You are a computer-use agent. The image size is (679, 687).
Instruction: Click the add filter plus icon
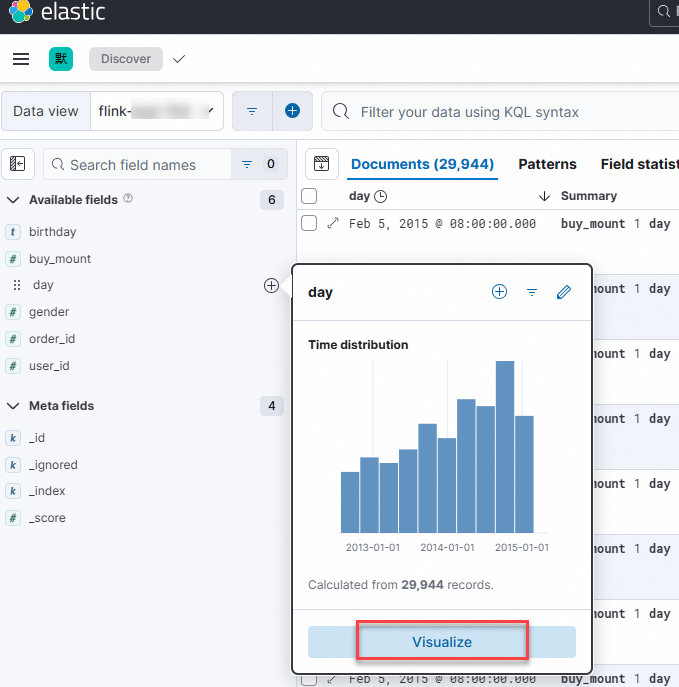(292, 111)
